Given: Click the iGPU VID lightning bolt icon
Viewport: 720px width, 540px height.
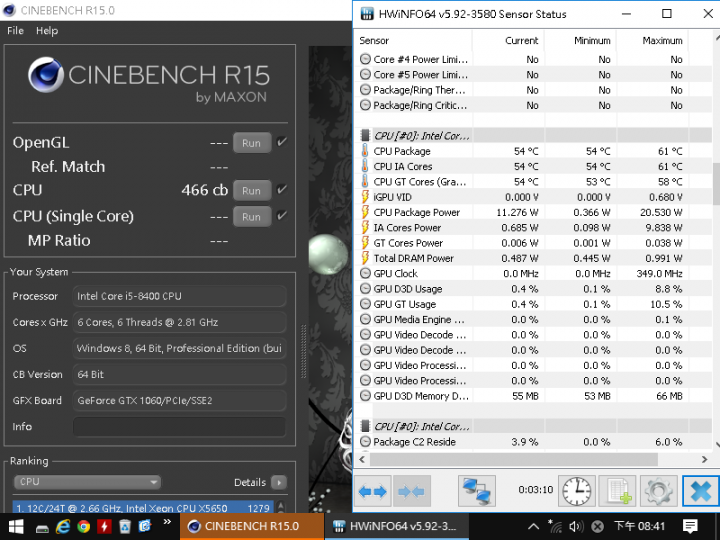Looking at the screenshot, I should pos(365,197).
